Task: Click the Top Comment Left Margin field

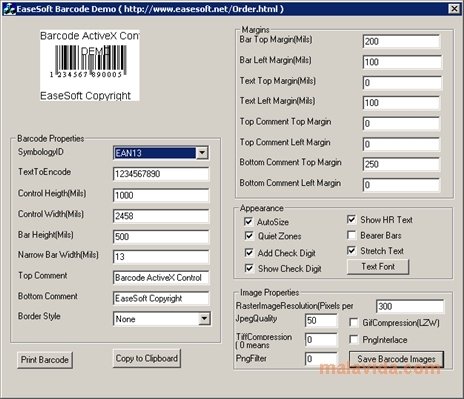Action: pyautogui.click(x=401, y=144)
